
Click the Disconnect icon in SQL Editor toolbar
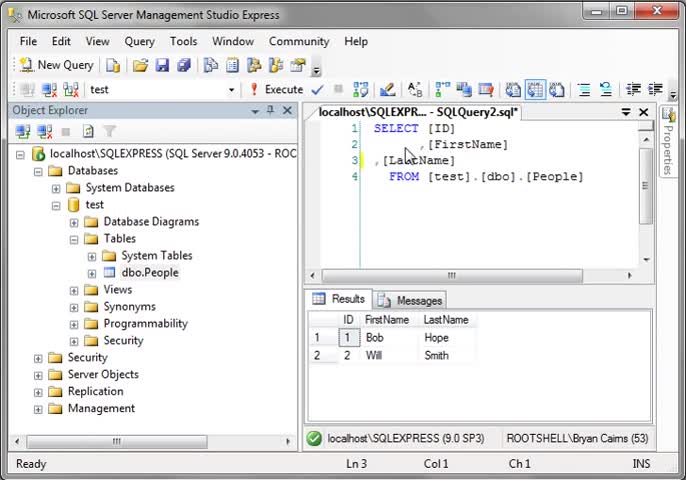(x=49, y=90)
